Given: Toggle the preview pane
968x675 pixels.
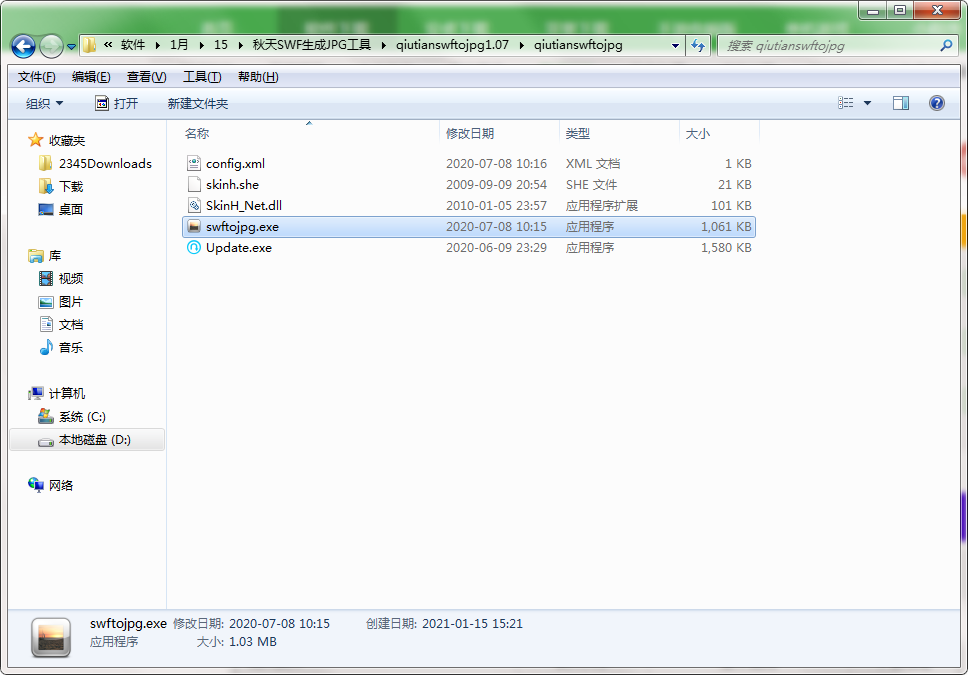Looking at the screenshot, I should click(901, 103).
